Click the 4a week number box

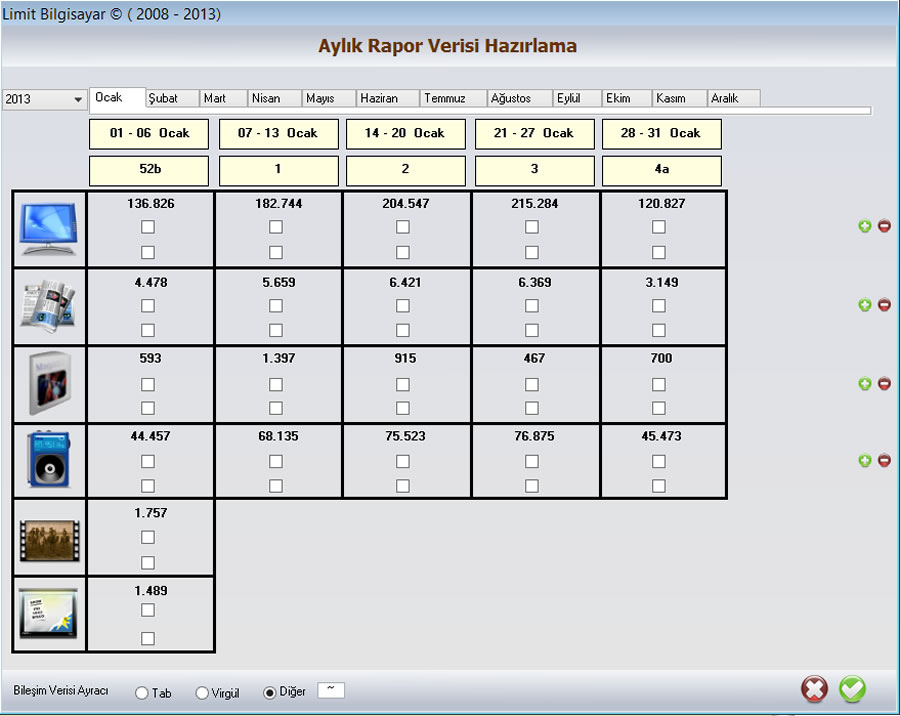[x=661, y=170]
